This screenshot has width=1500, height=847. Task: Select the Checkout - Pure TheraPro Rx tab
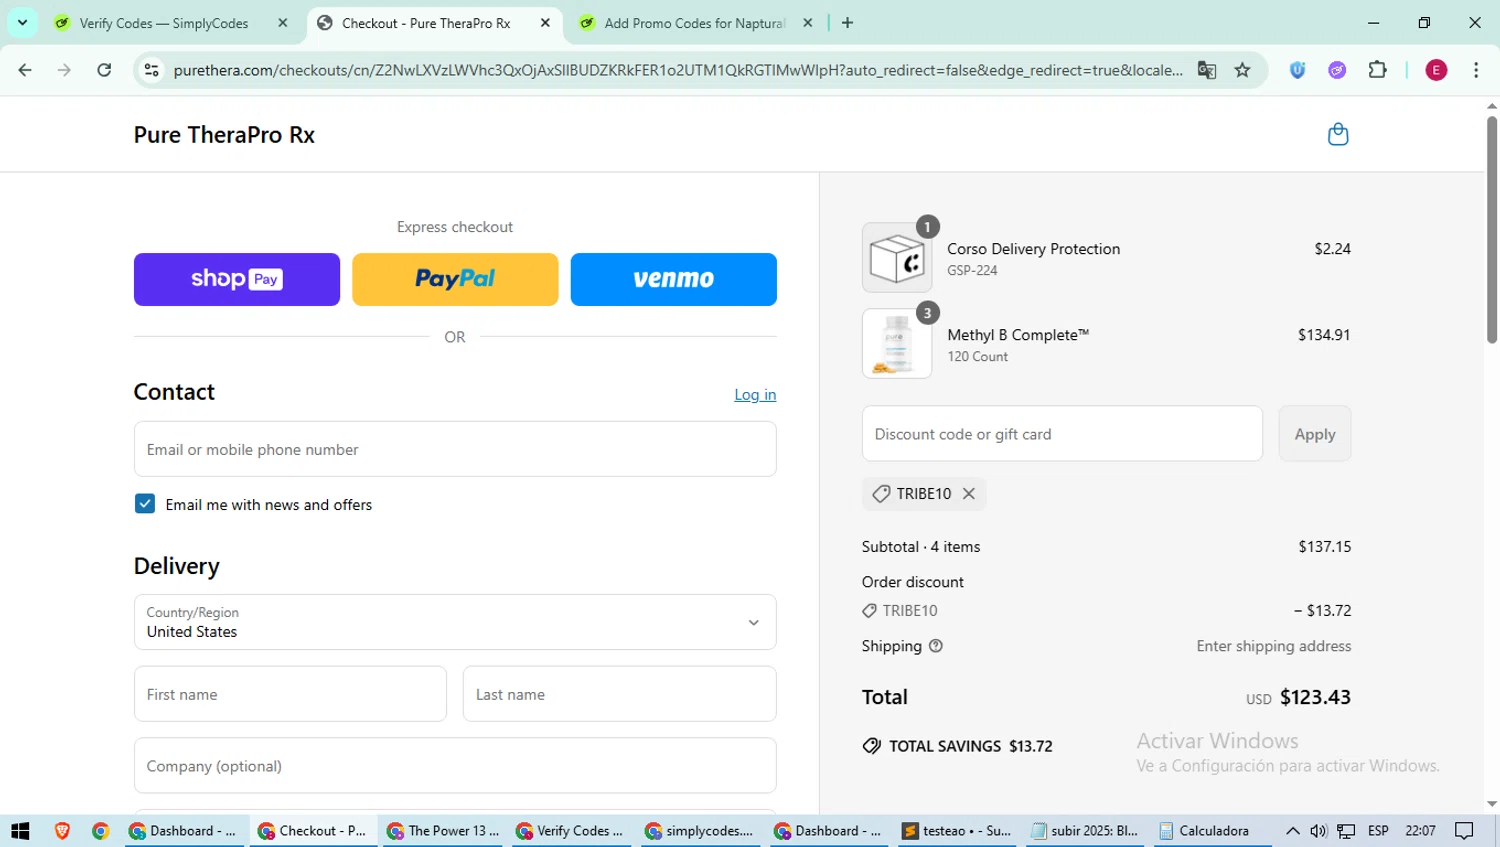click(x=432, y=23)
